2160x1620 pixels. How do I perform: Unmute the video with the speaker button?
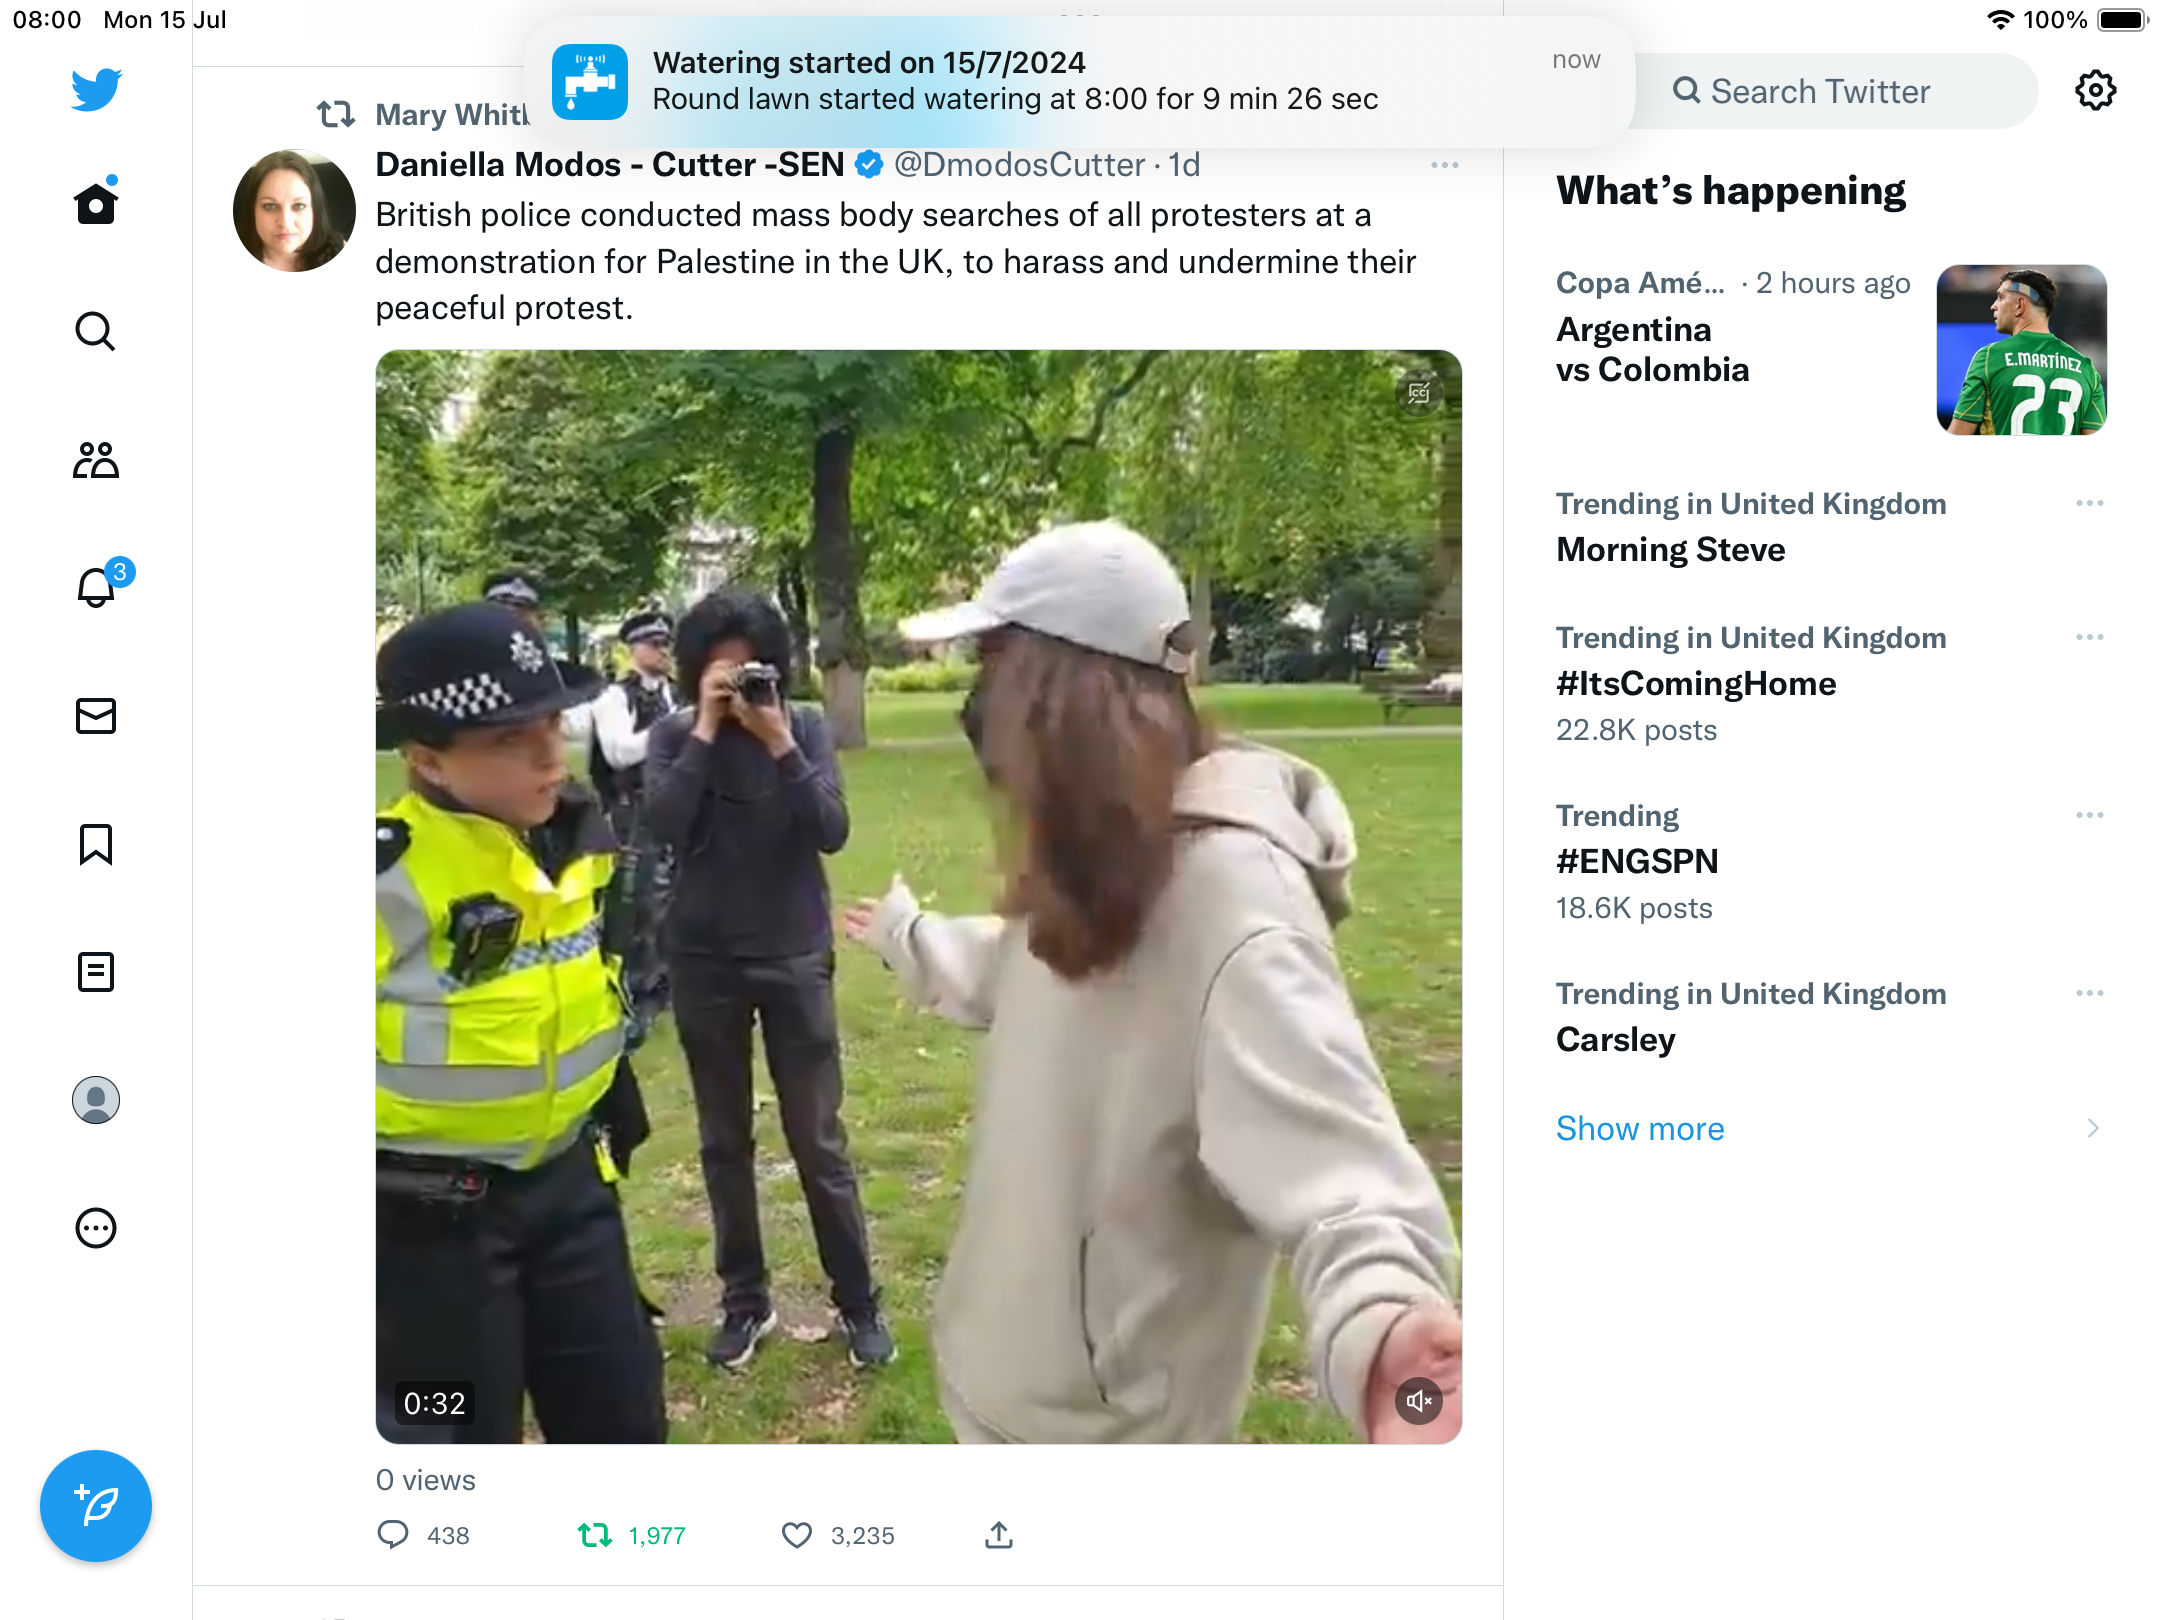(1418, 1401)
